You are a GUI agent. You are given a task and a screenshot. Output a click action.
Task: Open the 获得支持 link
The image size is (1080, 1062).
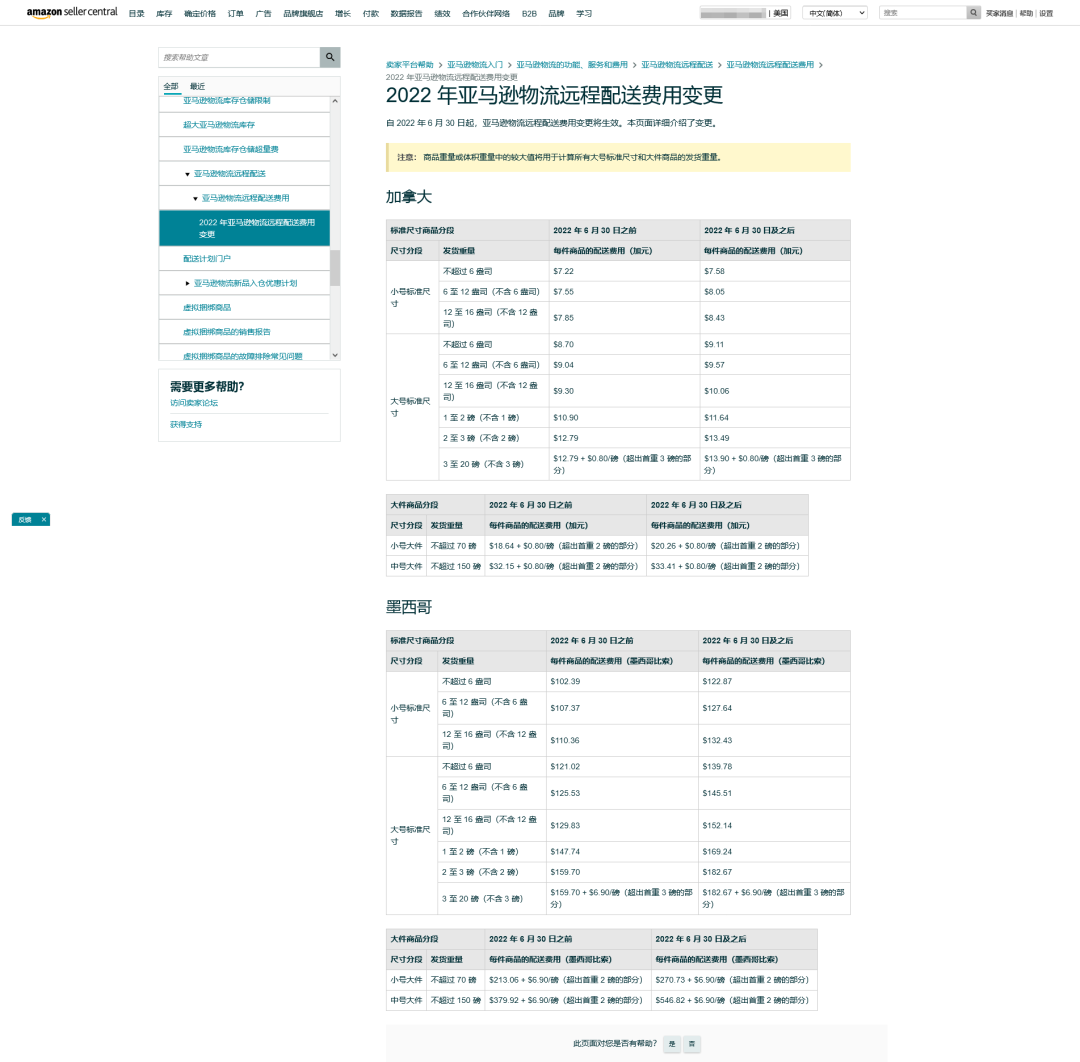(186, 425)
